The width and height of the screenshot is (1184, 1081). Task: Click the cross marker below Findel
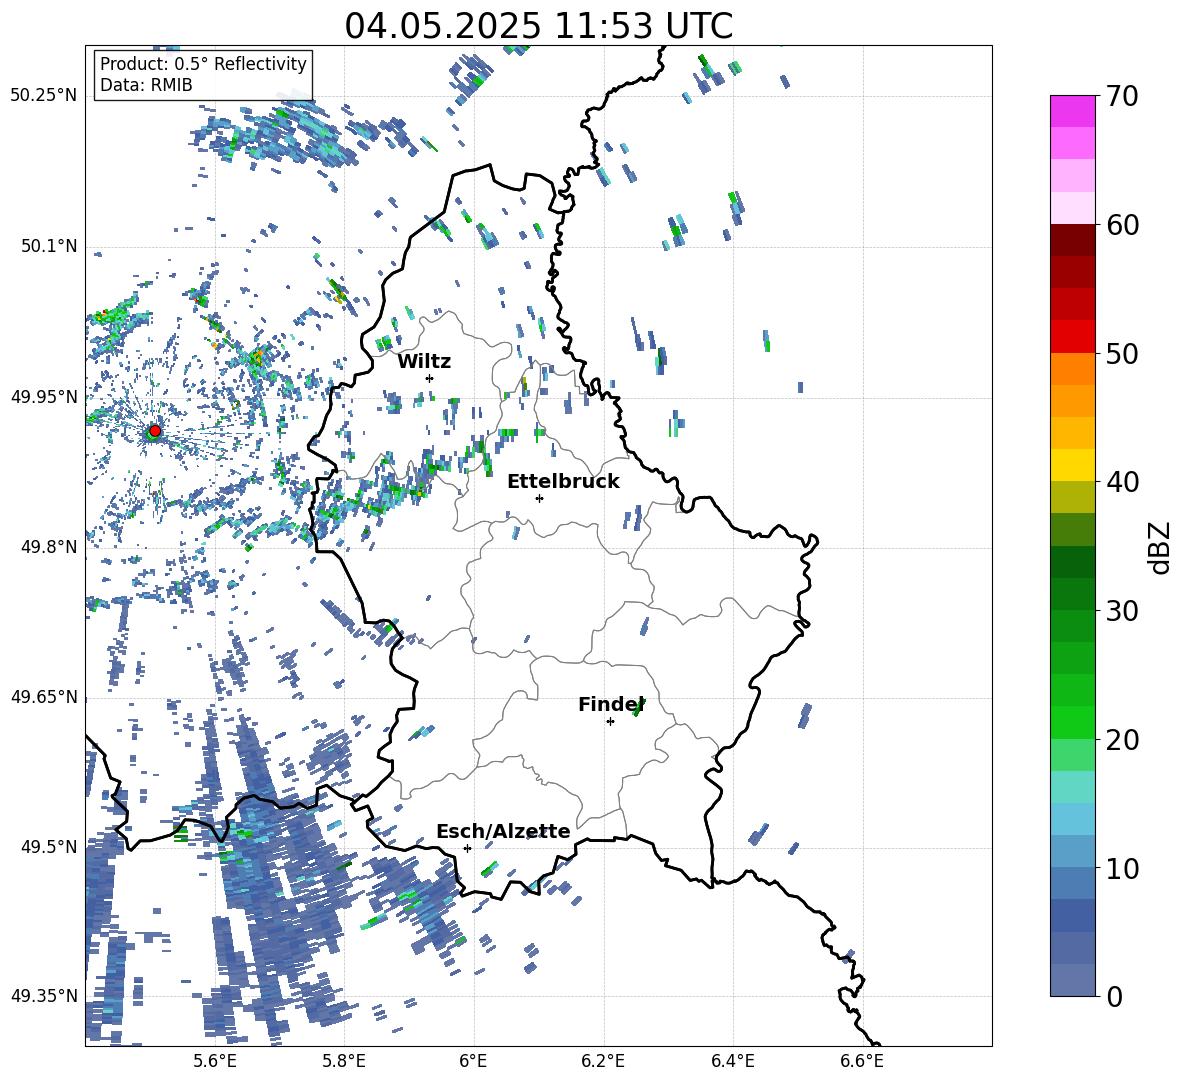tap(610, 722)
